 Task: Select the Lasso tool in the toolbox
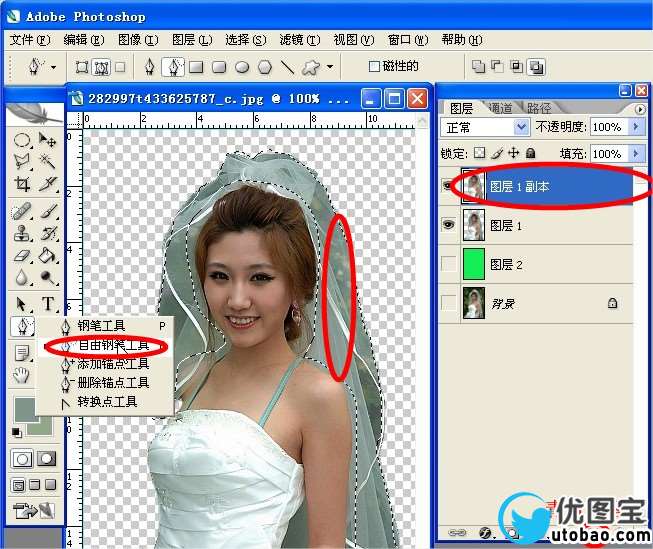(x=22, y=161)
